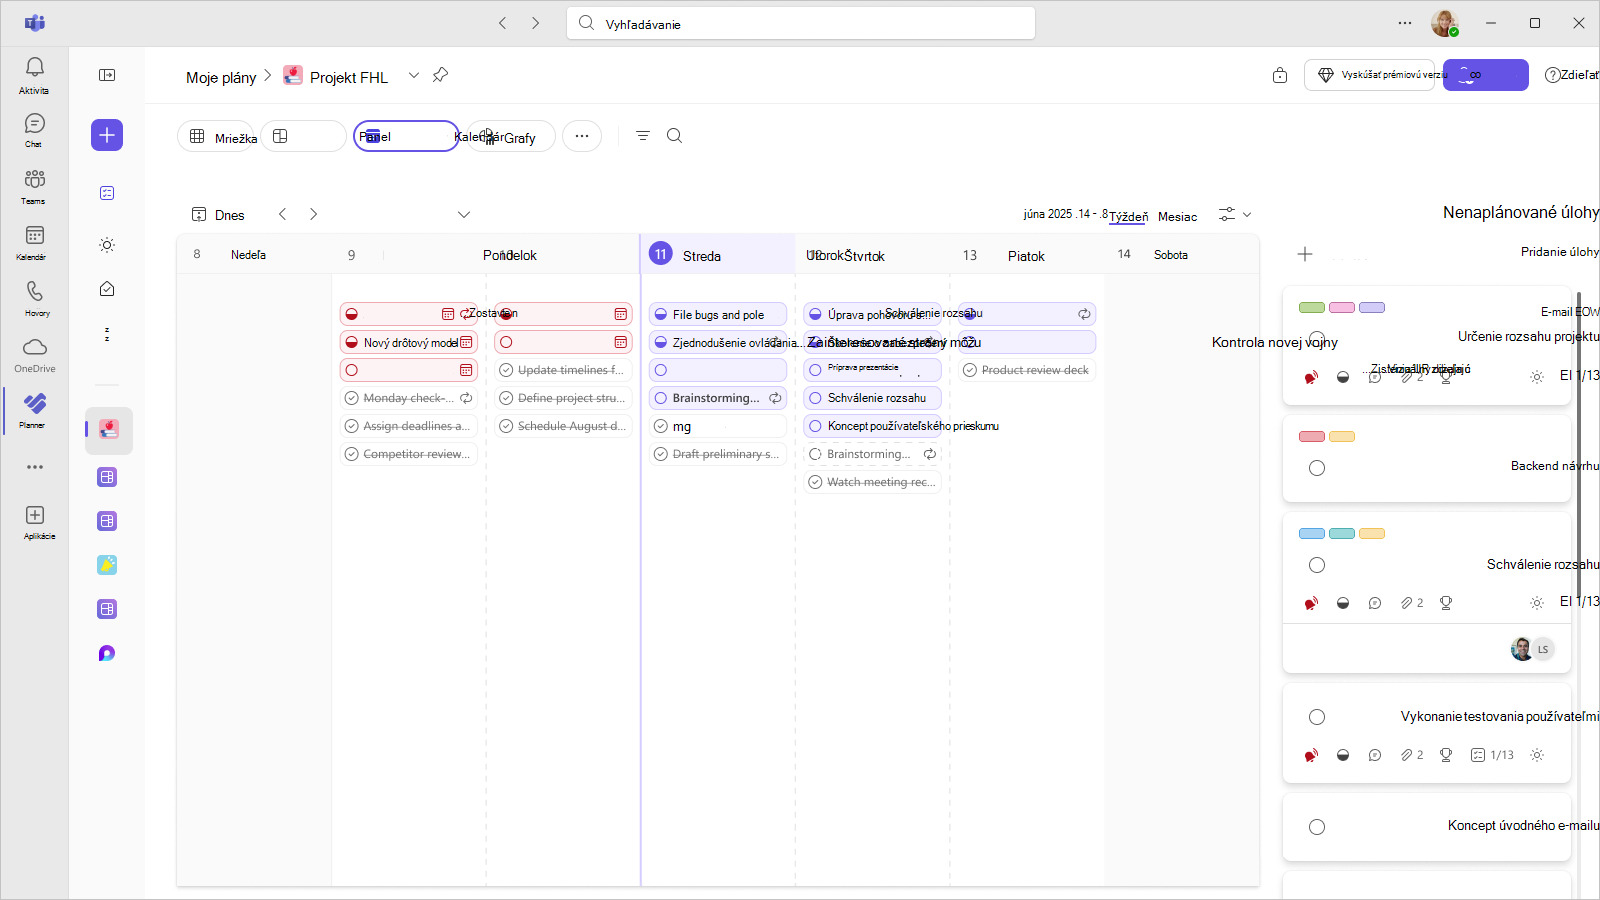The height and width of the screenshot is (900, 1600).
Task: Open more views ellipsis button
Action: [x=582, y=136]
